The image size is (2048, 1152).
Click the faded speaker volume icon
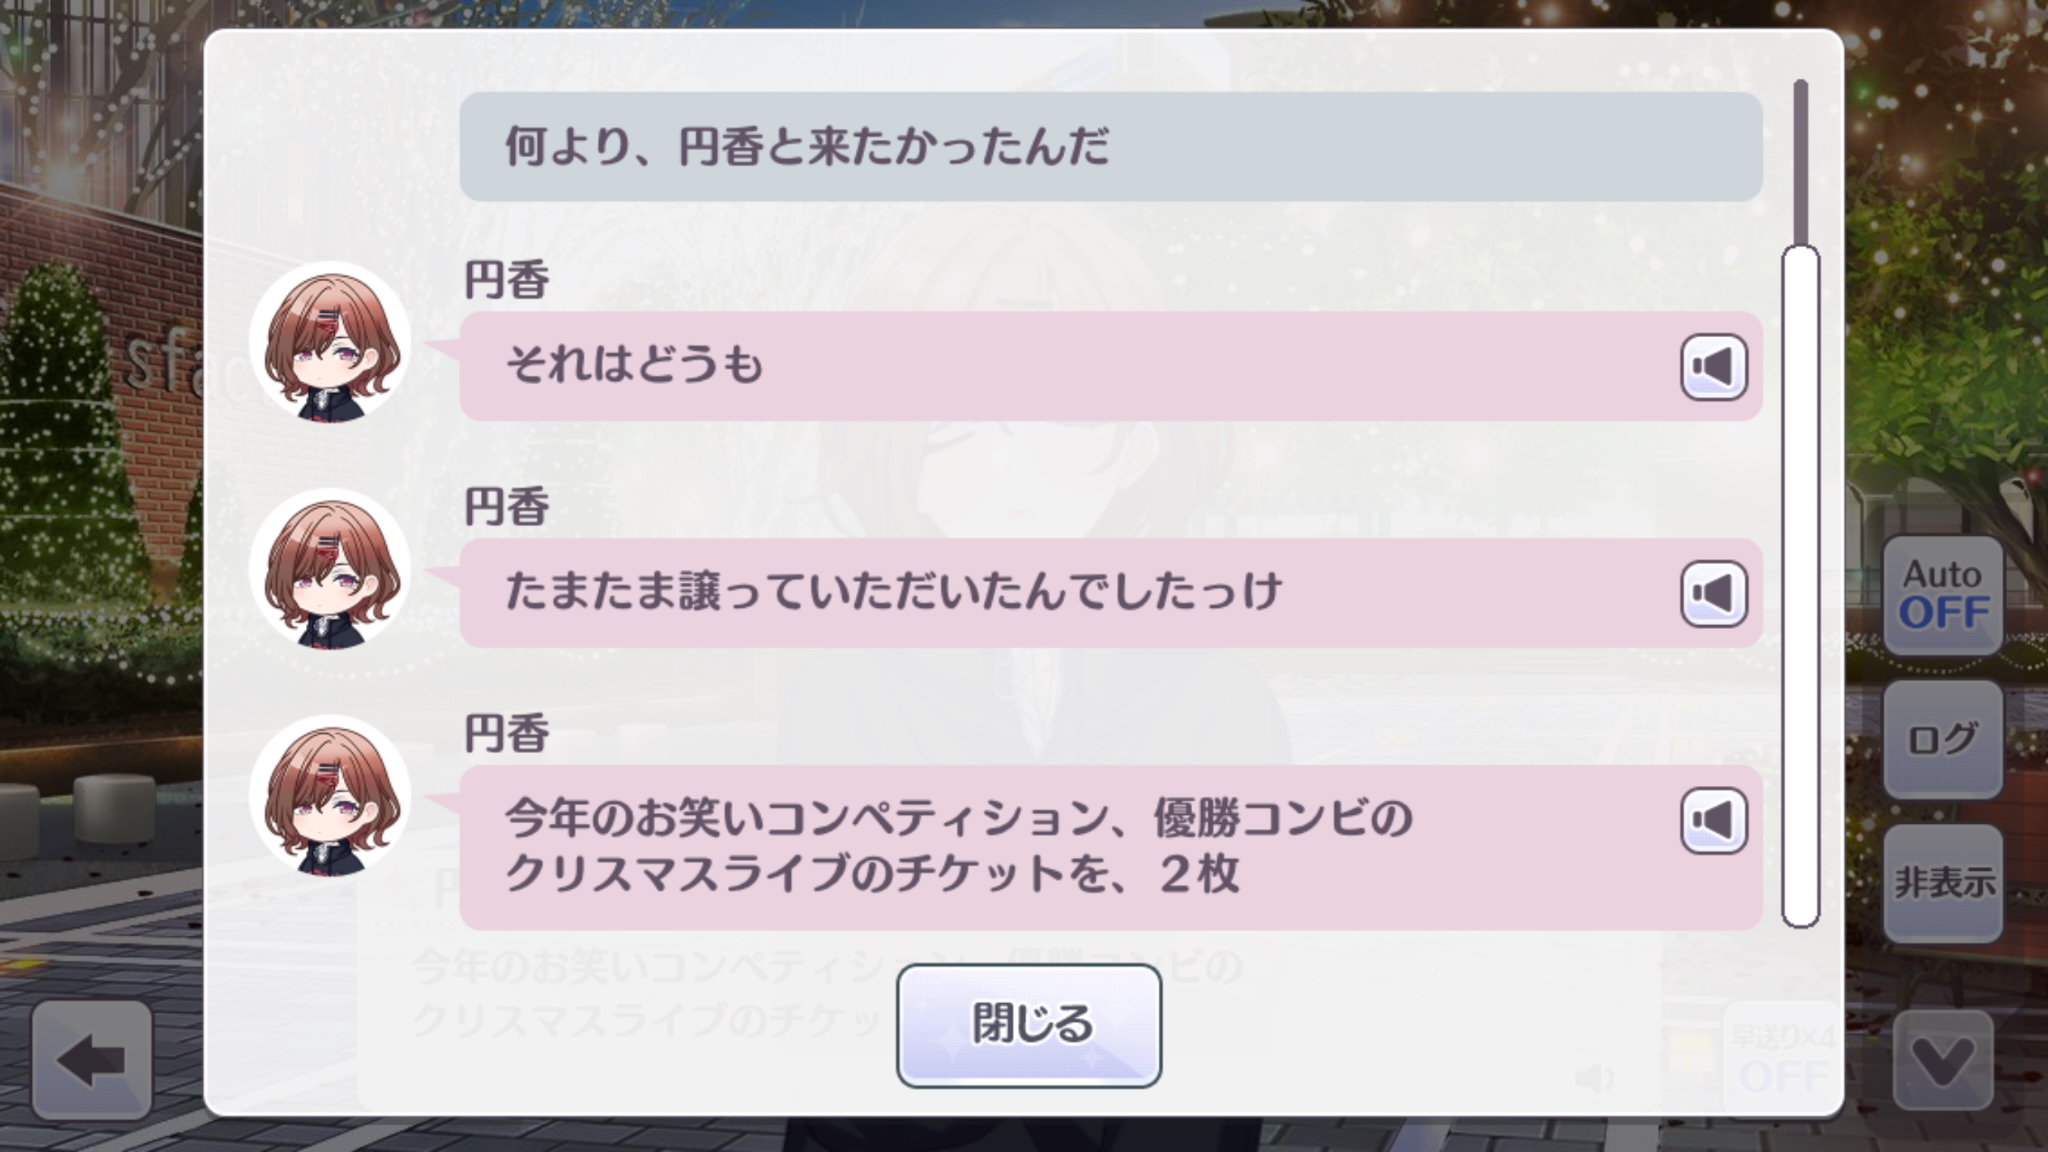click(x=1594, y=1078)
